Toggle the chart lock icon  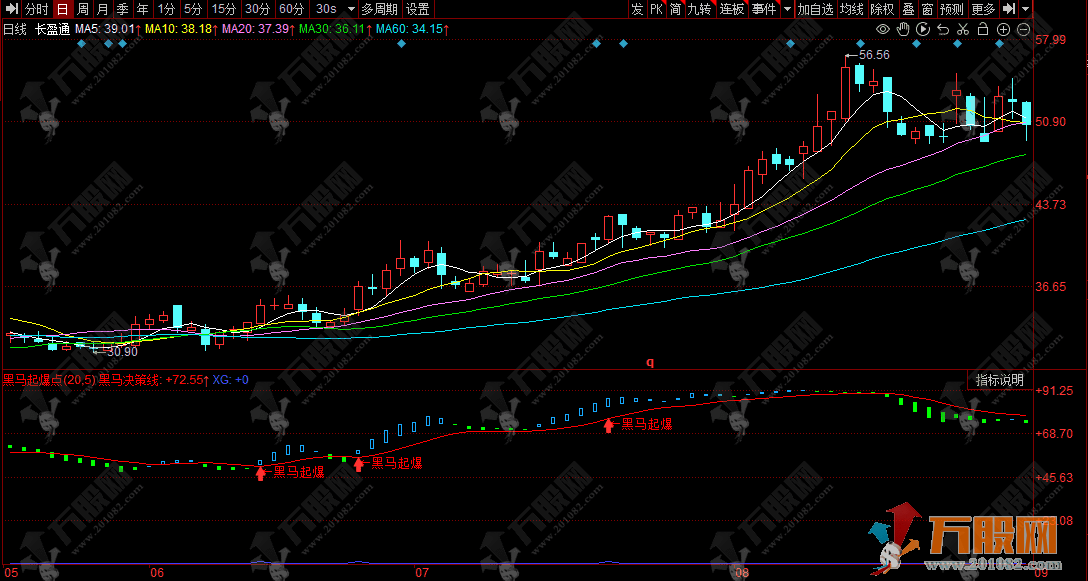click(x=983, y=29)
